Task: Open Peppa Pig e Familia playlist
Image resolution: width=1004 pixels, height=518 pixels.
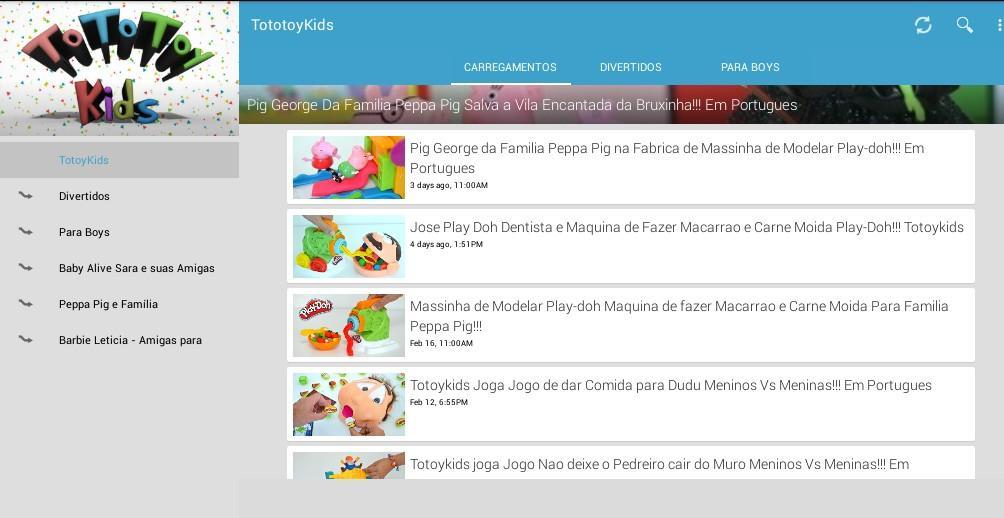Action: 119,304
